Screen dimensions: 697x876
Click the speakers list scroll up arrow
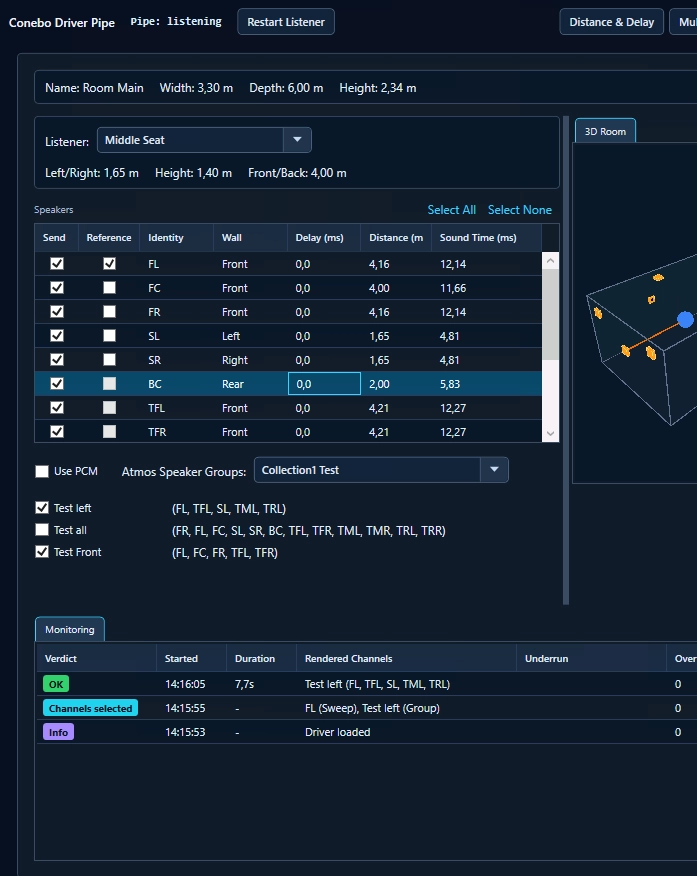[x=550, y=260]
